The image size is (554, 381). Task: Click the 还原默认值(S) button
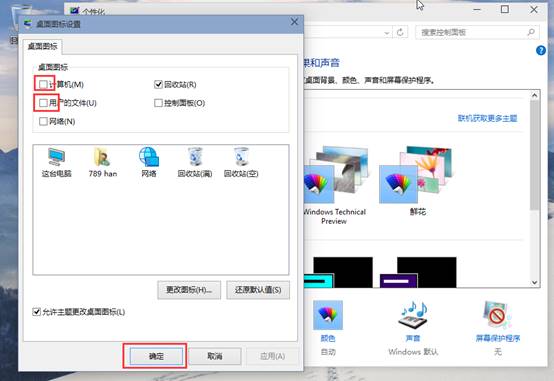click(258, 290)
